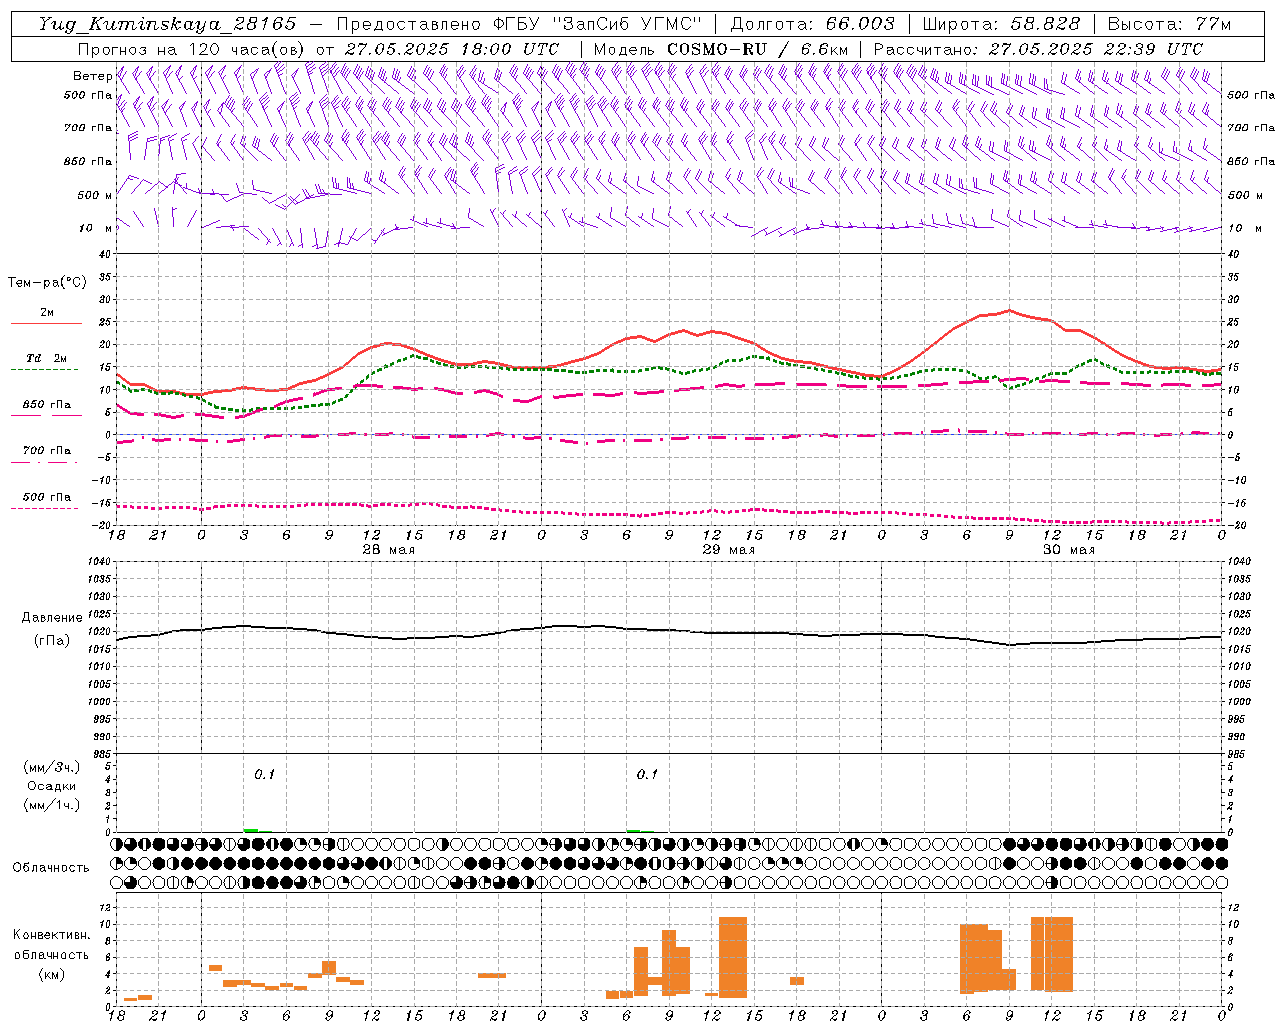
Task: Click the Ветер label of the wind panel
Action: tap(92, 76)
